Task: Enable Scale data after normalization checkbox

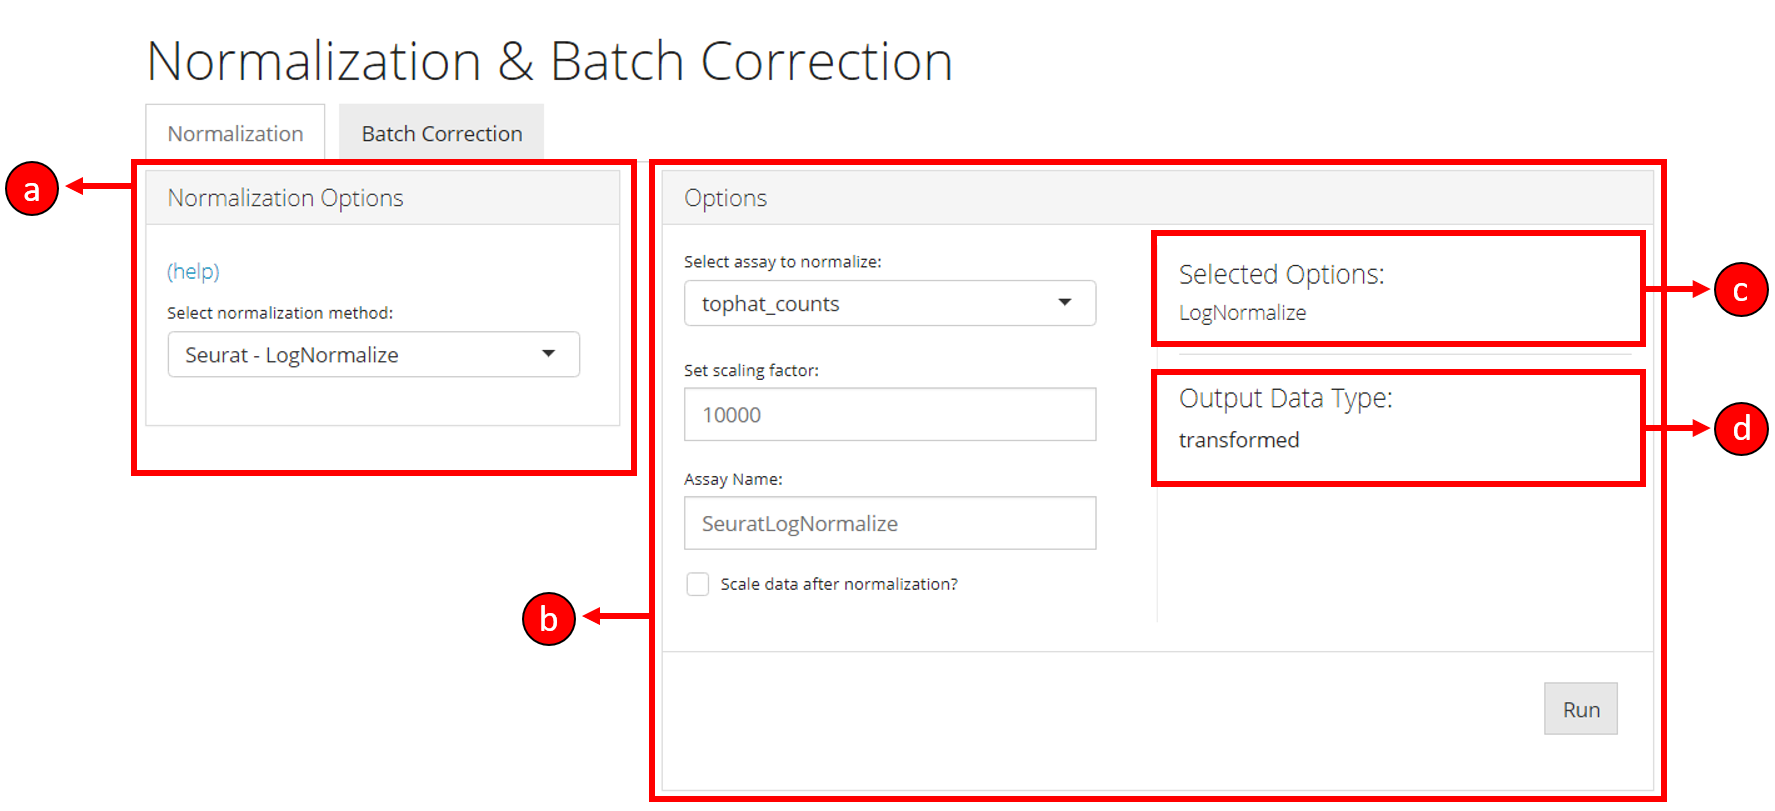Action: tap(698, 584)
